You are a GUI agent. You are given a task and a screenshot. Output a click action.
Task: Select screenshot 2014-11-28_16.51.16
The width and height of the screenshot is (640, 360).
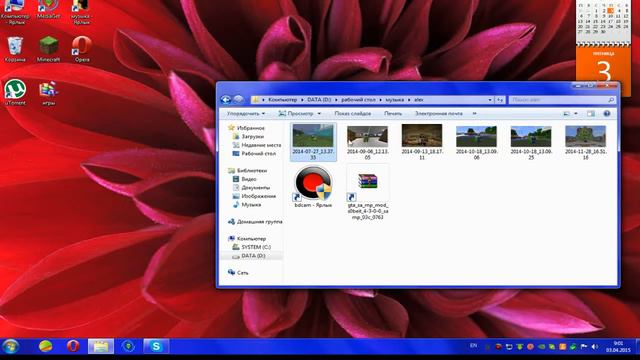[x=585, y=142]
